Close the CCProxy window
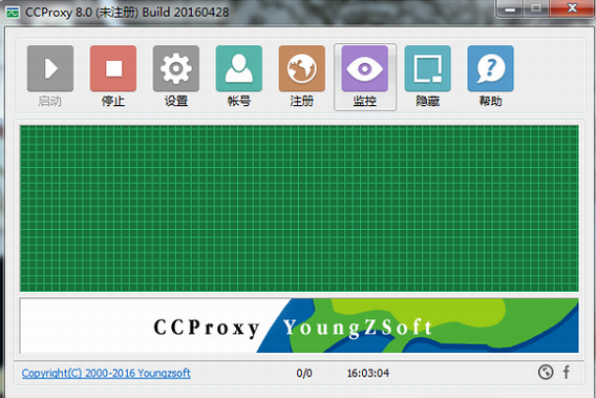 pos(572,8)
